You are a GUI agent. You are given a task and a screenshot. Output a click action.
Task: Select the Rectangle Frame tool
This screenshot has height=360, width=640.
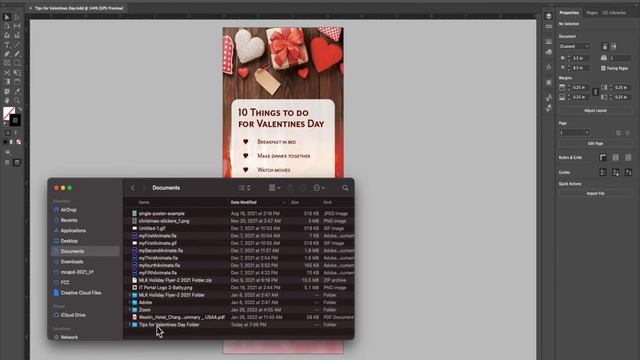7,63
